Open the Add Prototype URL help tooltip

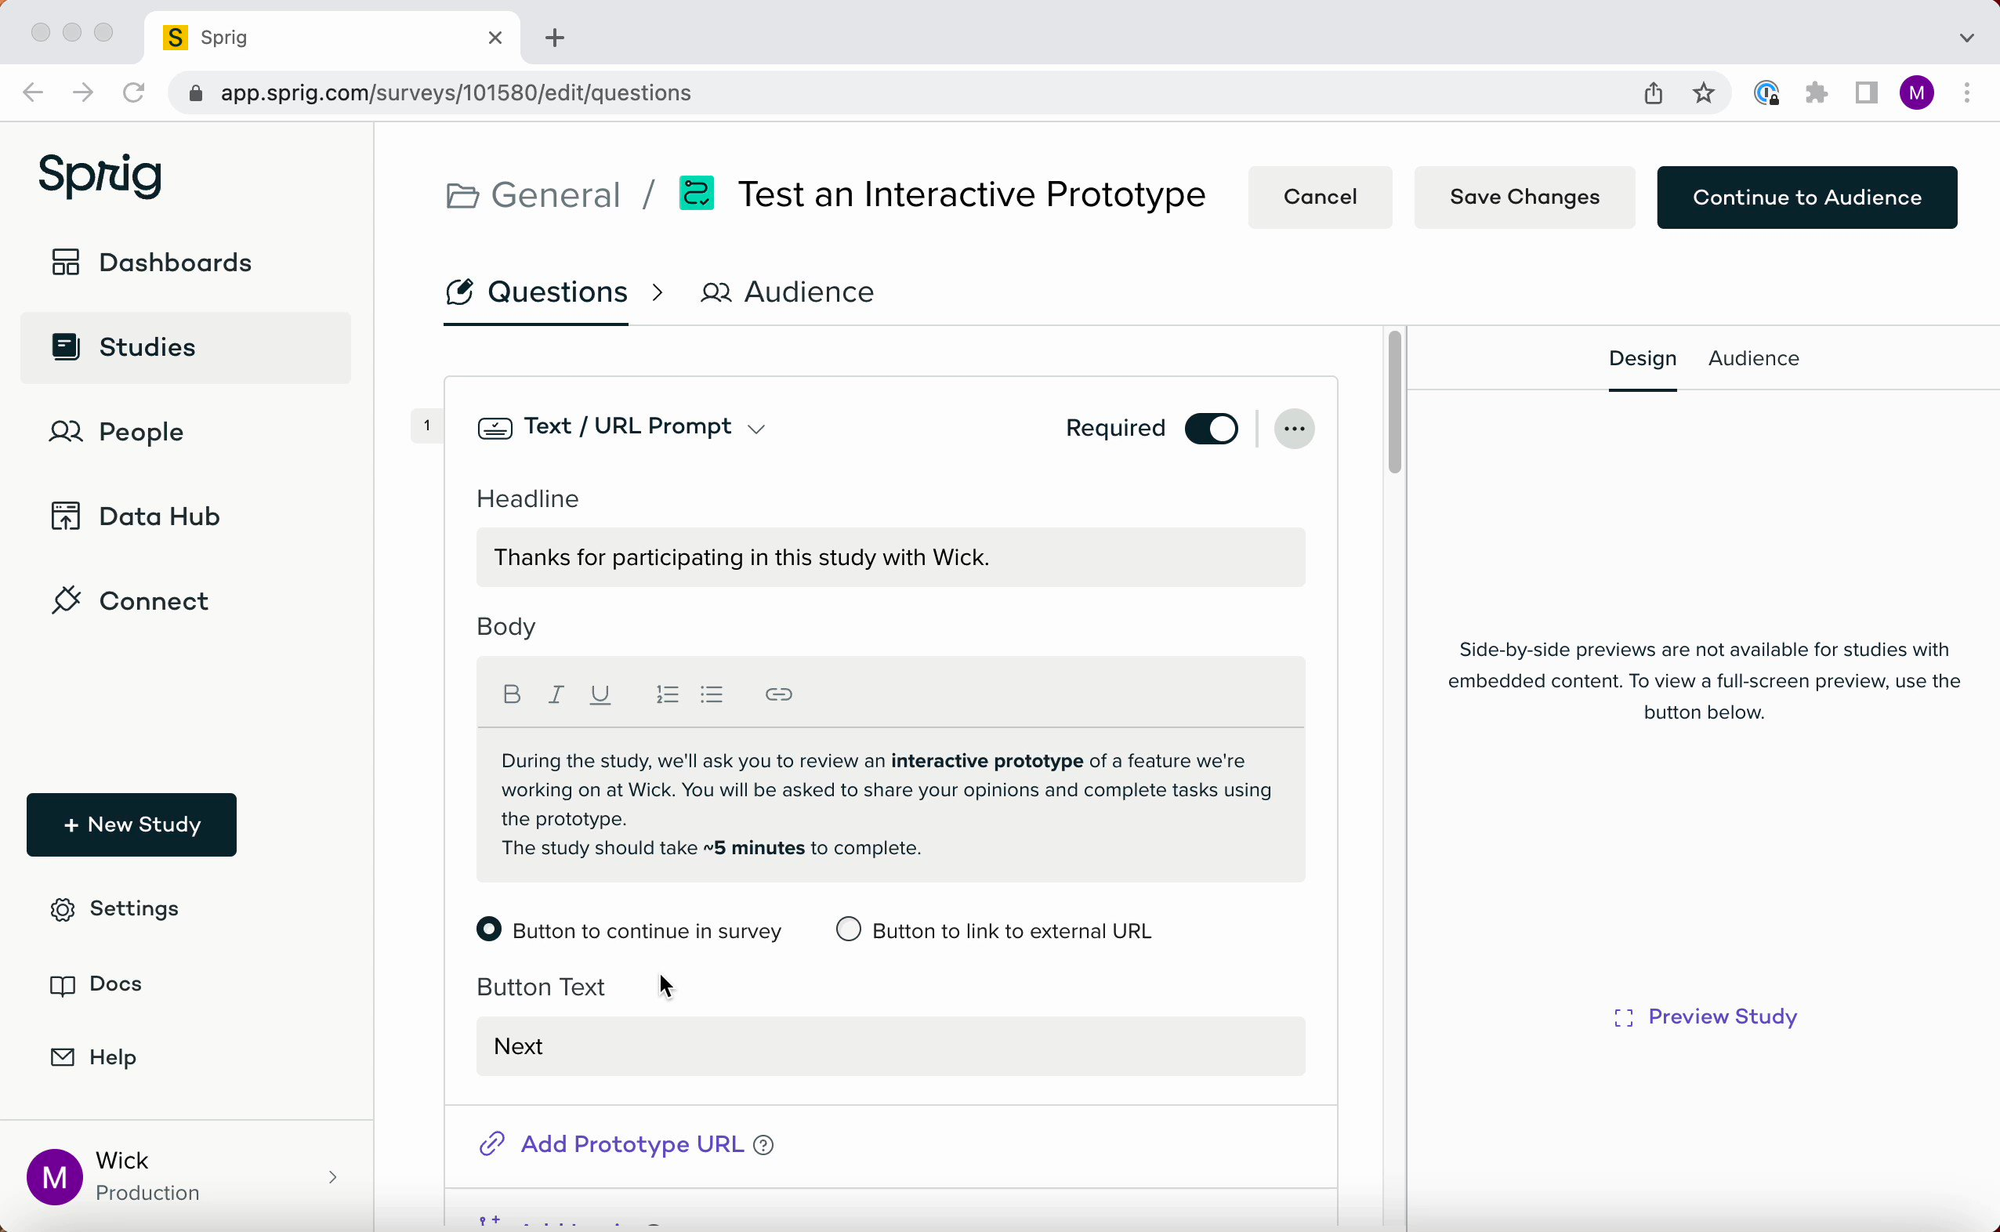click(763, 1145)
